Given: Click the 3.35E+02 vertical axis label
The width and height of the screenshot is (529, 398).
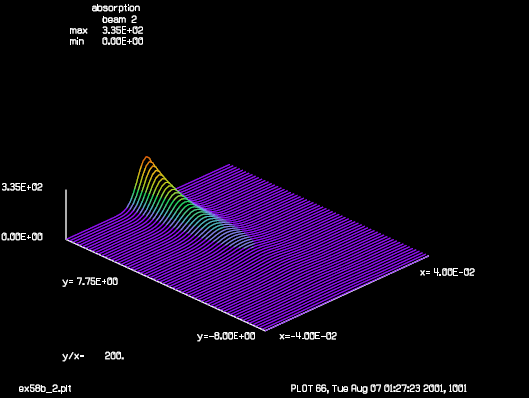Looking at the screenshot, I should 22,187.
